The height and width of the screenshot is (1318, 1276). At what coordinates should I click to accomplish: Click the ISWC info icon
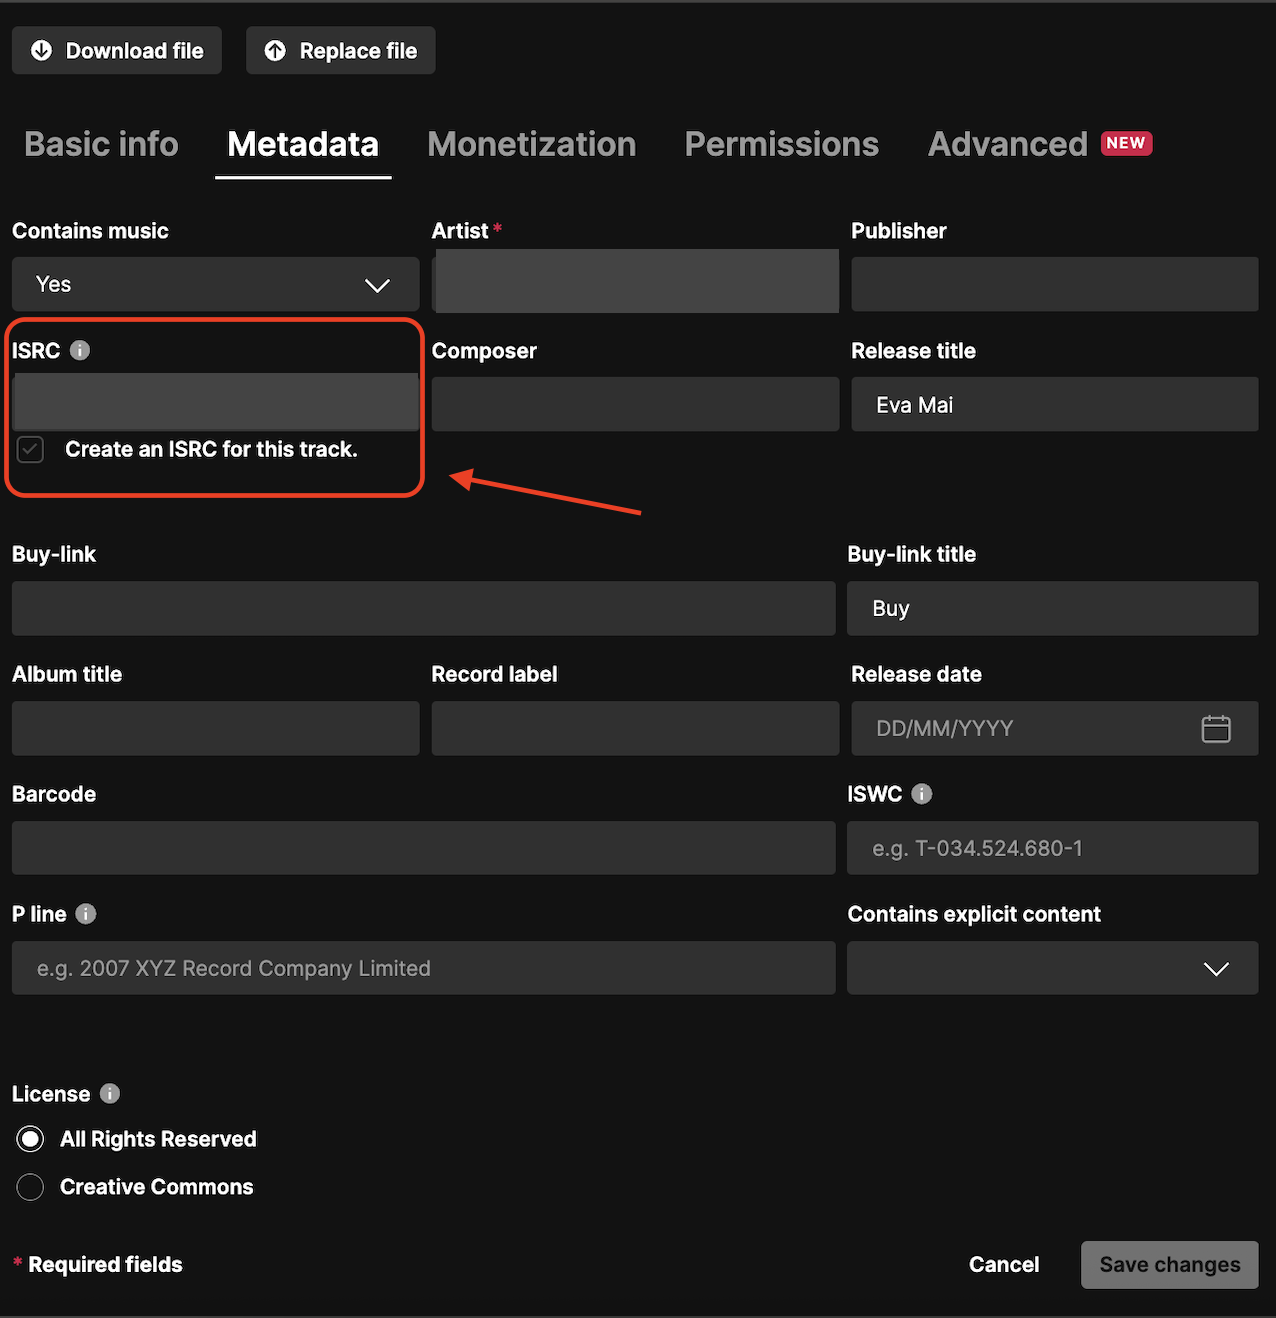921,793
